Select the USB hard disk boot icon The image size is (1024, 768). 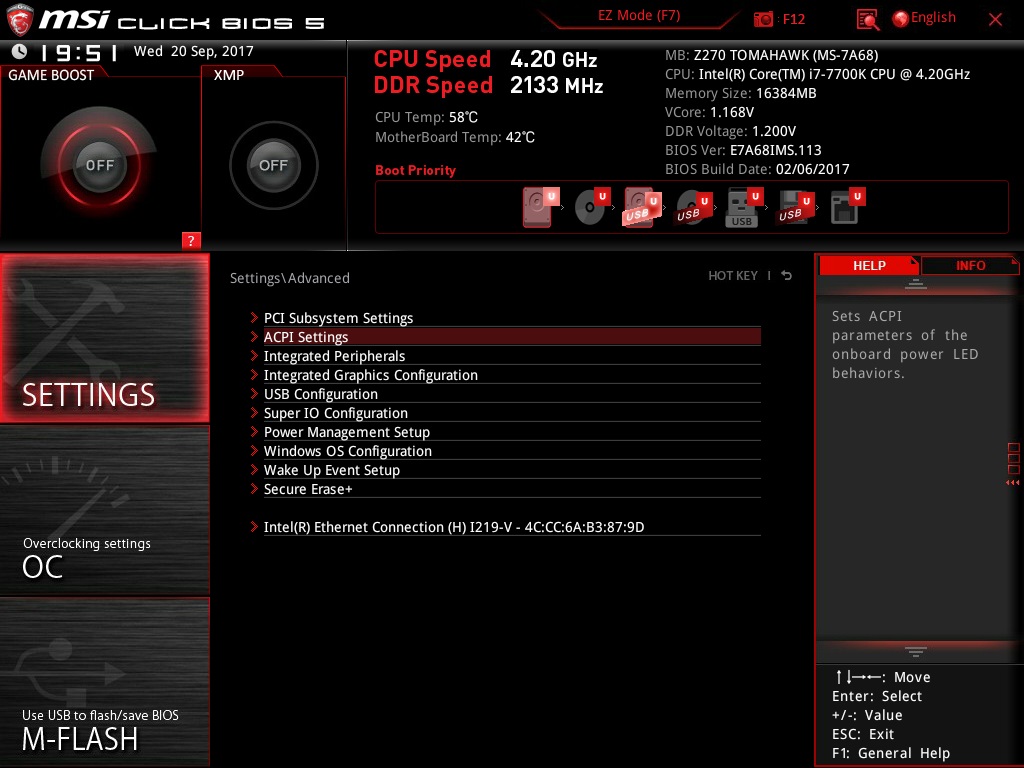coord(643,207)
